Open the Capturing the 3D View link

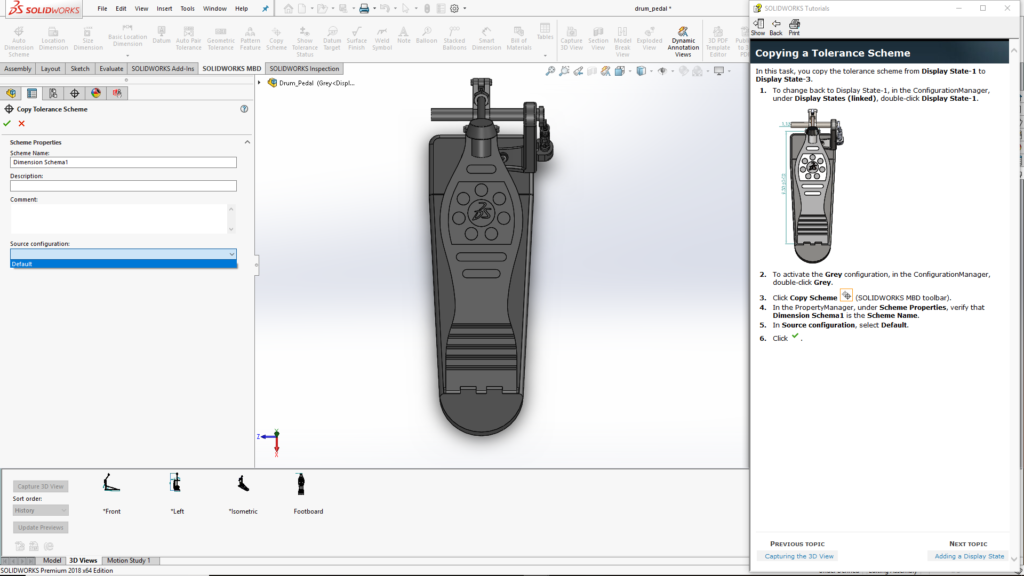tap(799, 556)
